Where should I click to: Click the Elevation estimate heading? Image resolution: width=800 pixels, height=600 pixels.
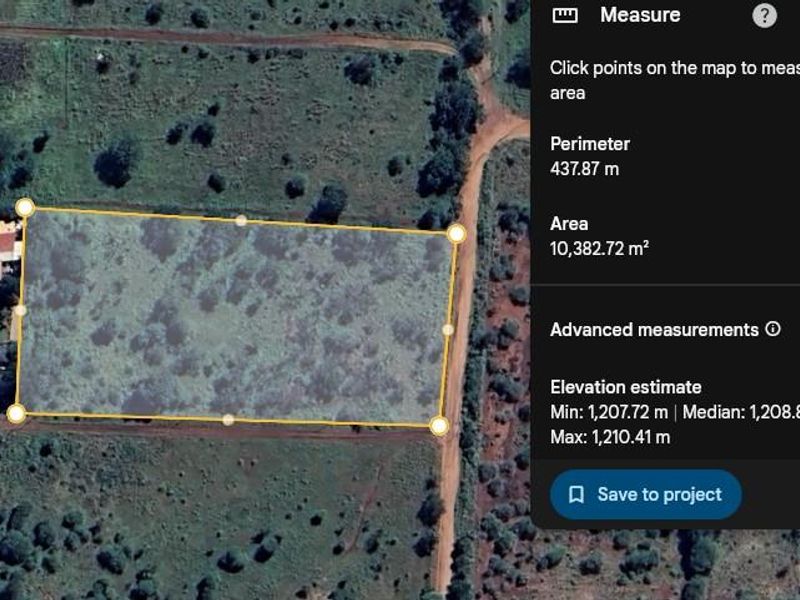tap(625, 386)
